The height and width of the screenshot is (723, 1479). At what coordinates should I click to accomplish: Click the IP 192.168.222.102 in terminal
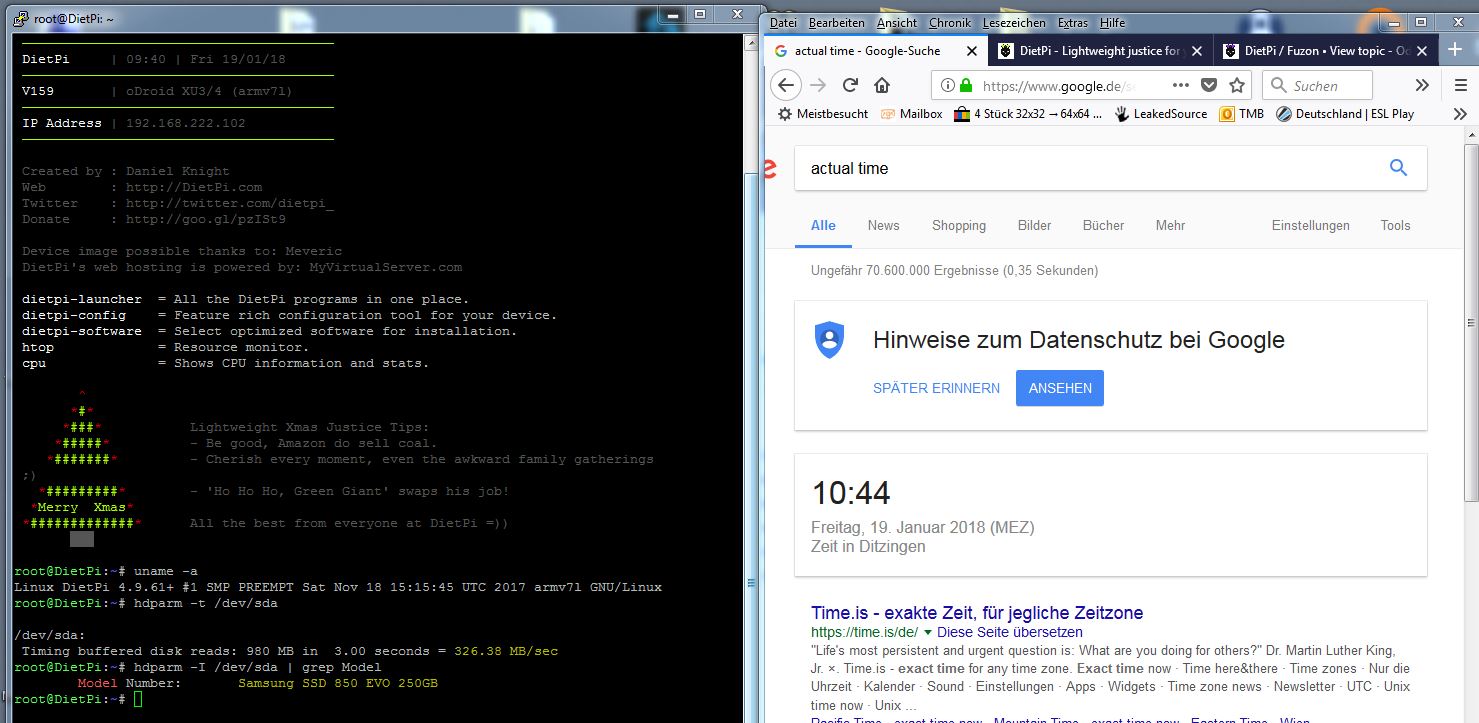click(x=185, y=123)
